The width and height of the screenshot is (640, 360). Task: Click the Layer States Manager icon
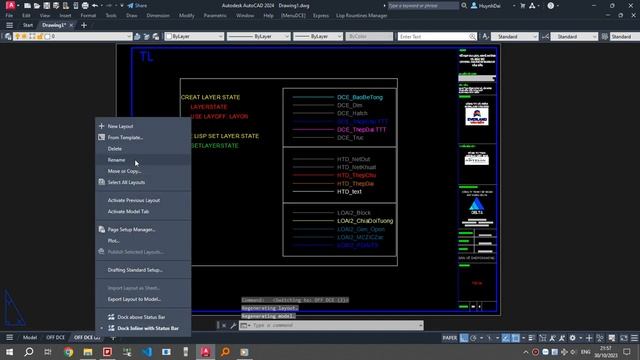(x=156, y=37)
